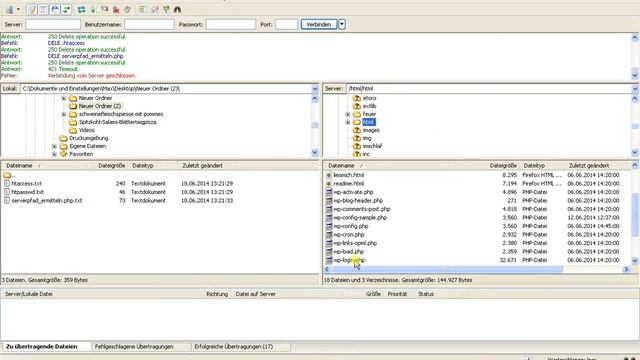Open the file search binoculars icon
This screenshot has height=360, width=640.
[178, 9]
